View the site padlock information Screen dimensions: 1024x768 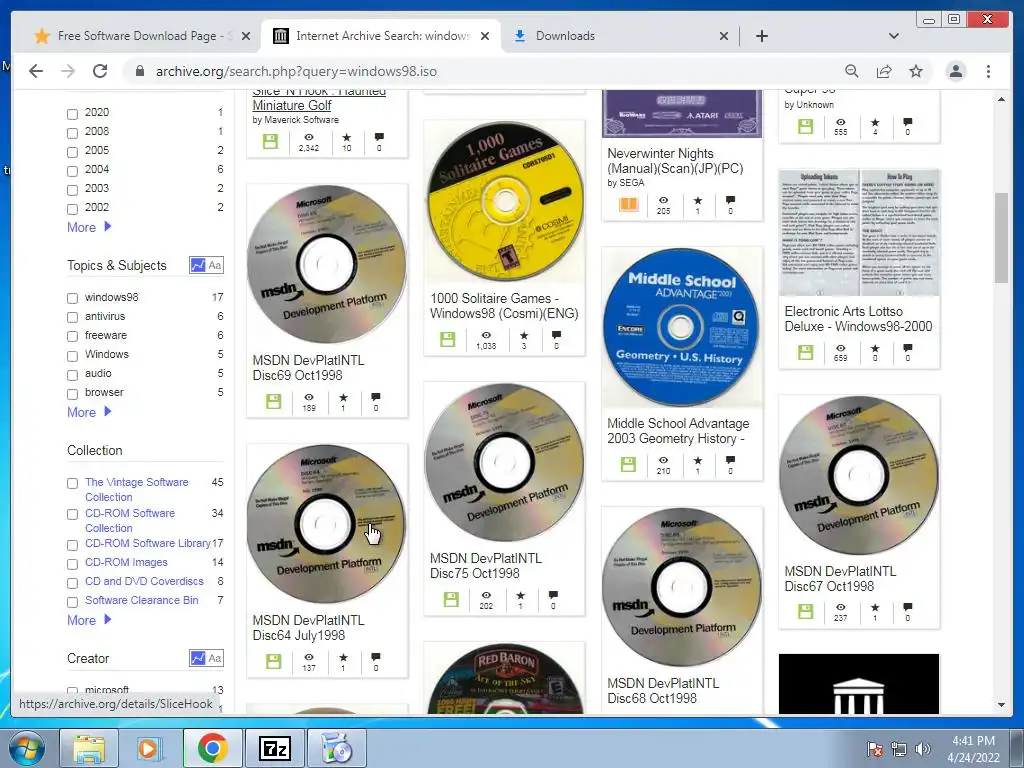139,71
